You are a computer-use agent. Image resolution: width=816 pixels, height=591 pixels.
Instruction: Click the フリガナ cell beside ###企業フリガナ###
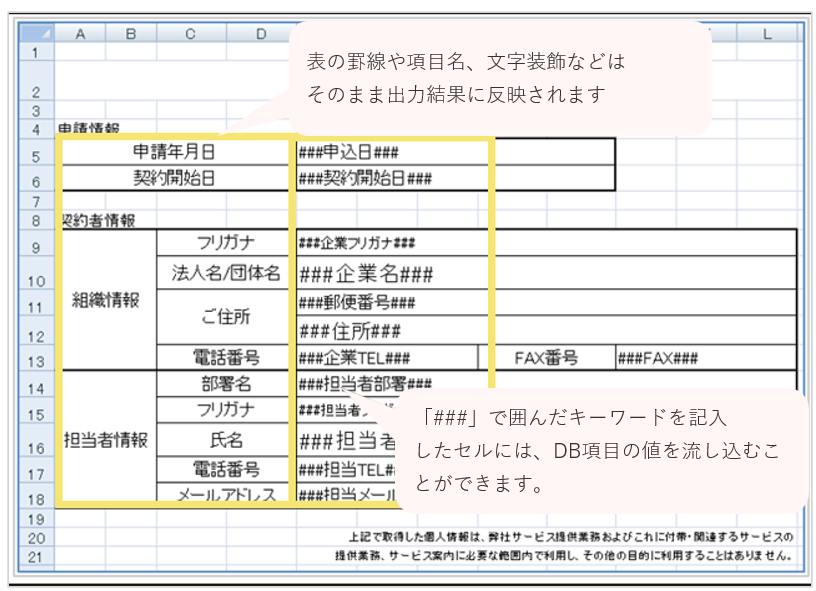point(226,242)
